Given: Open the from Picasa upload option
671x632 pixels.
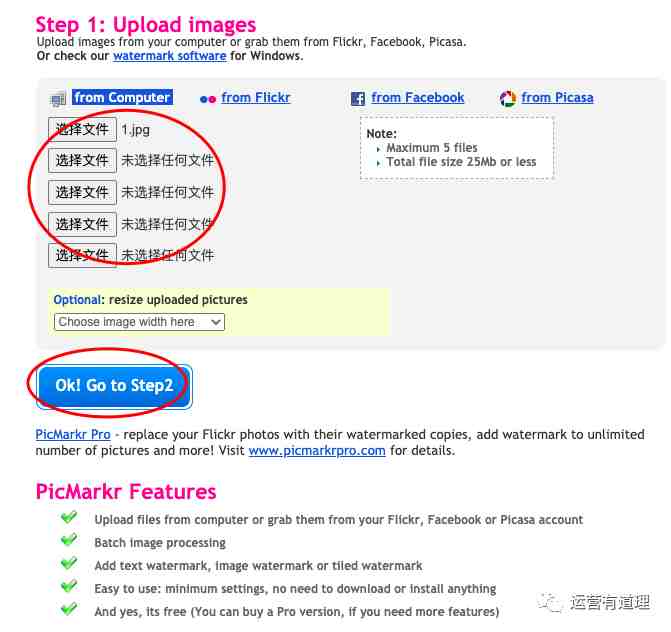Looking at the screenshot, I should click(x=557, y=98).
